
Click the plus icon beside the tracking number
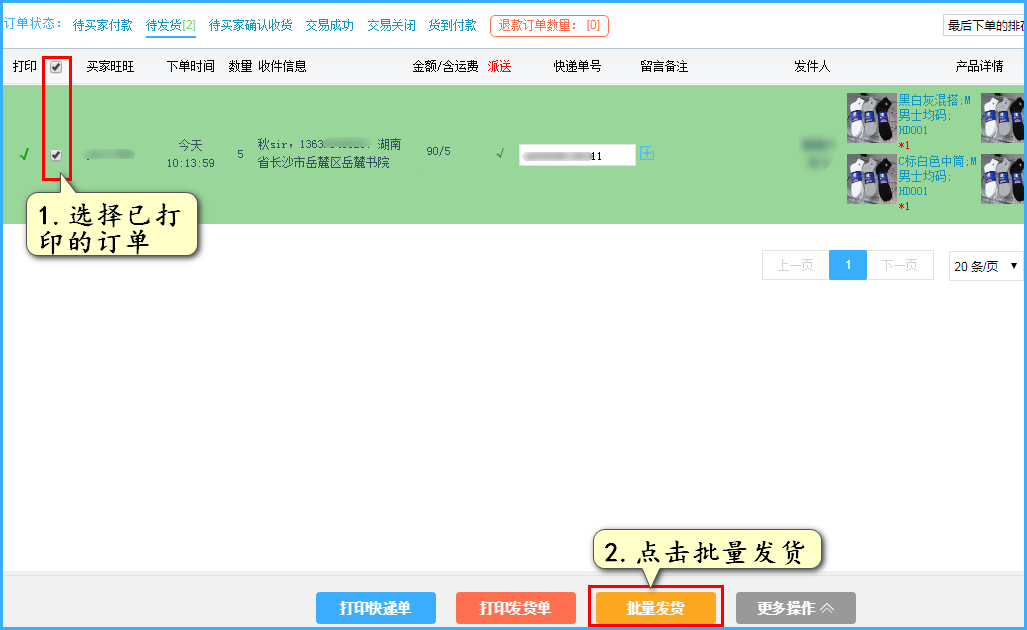[646, 153]
